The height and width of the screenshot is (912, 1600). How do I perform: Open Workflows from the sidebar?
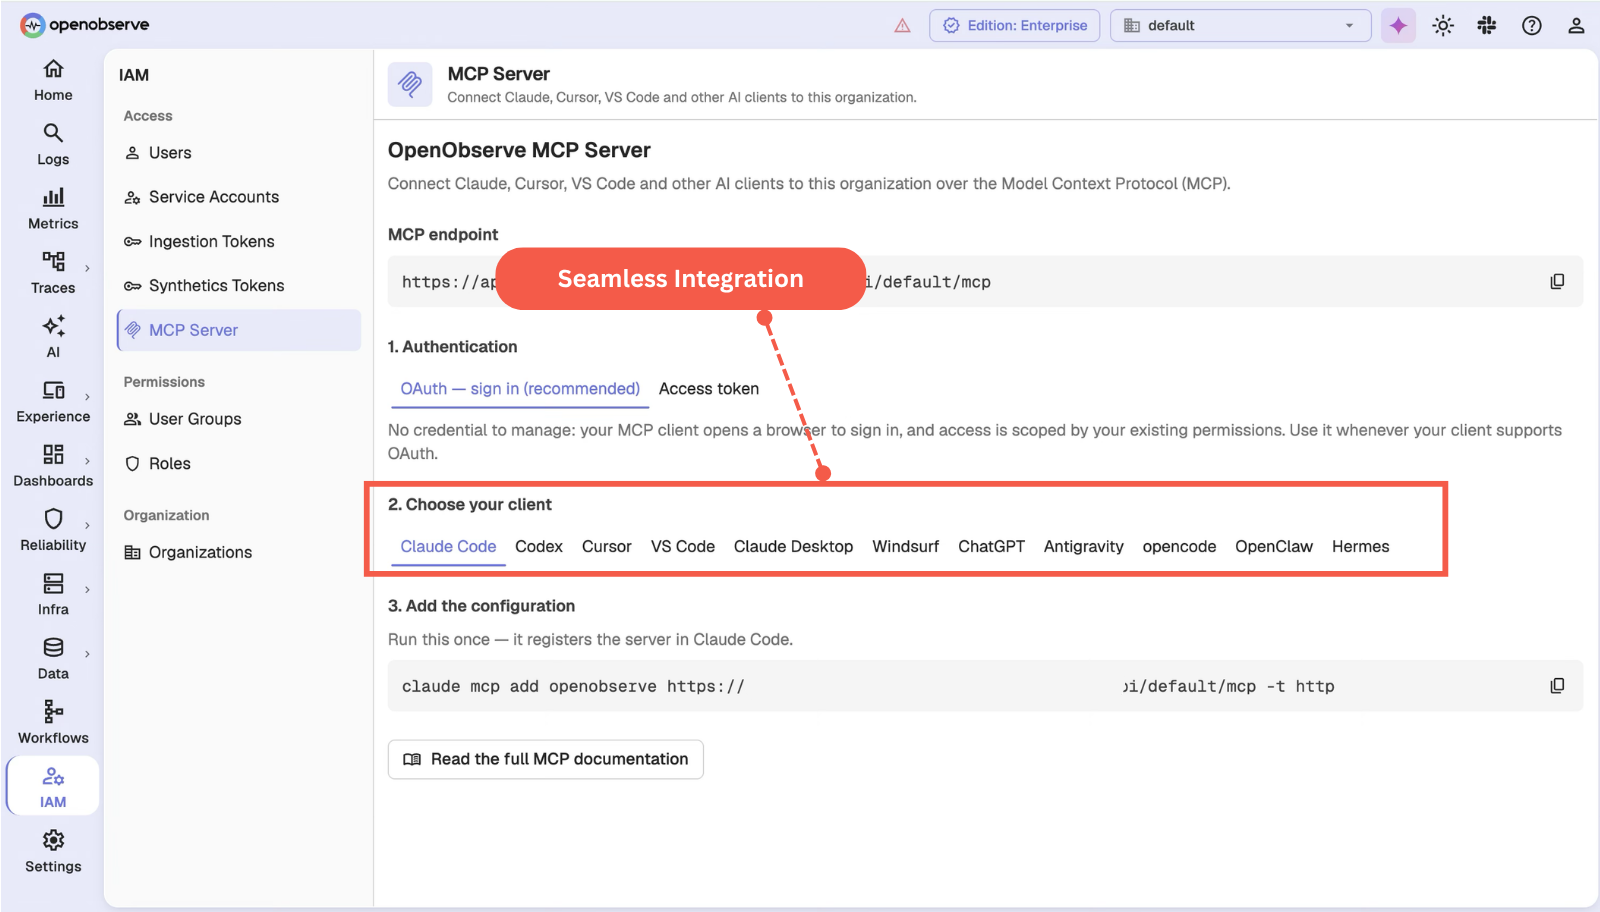point(53,723)
